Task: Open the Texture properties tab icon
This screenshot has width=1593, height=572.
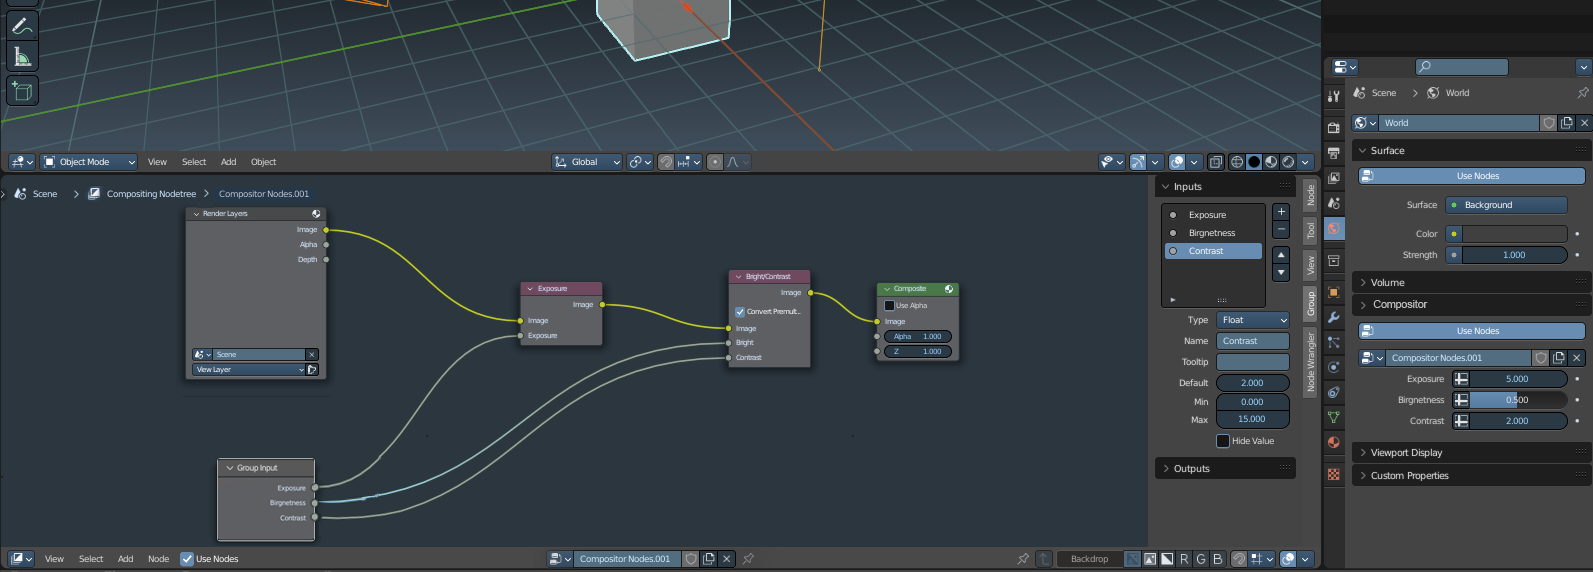Action: [x=1334, y=474]
